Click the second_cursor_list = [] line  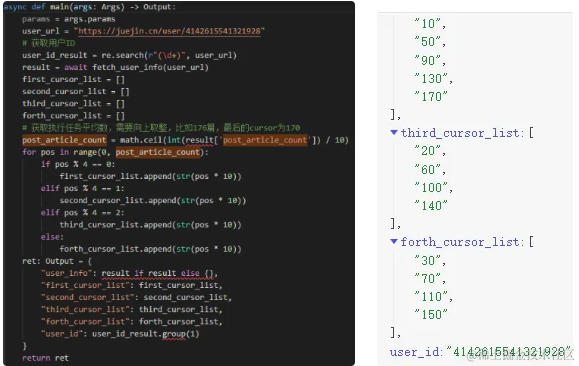(76, 92)
